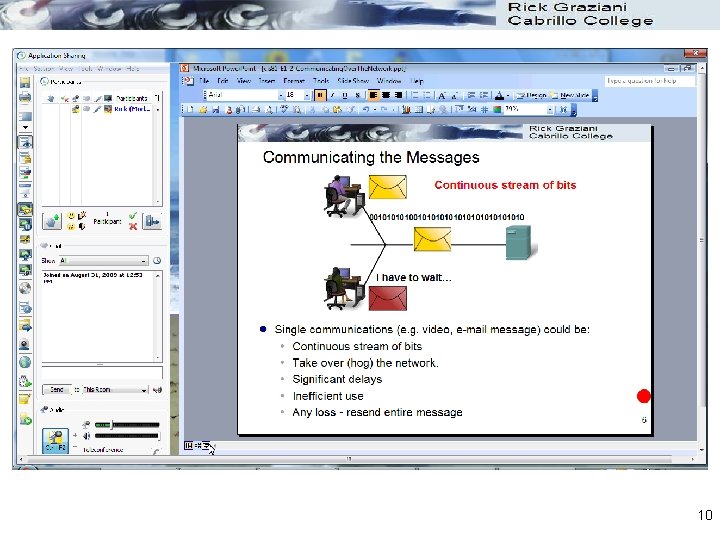Open the Show All chat filter dropdown
Screen dimensions: 720x540
pos(104,260)
